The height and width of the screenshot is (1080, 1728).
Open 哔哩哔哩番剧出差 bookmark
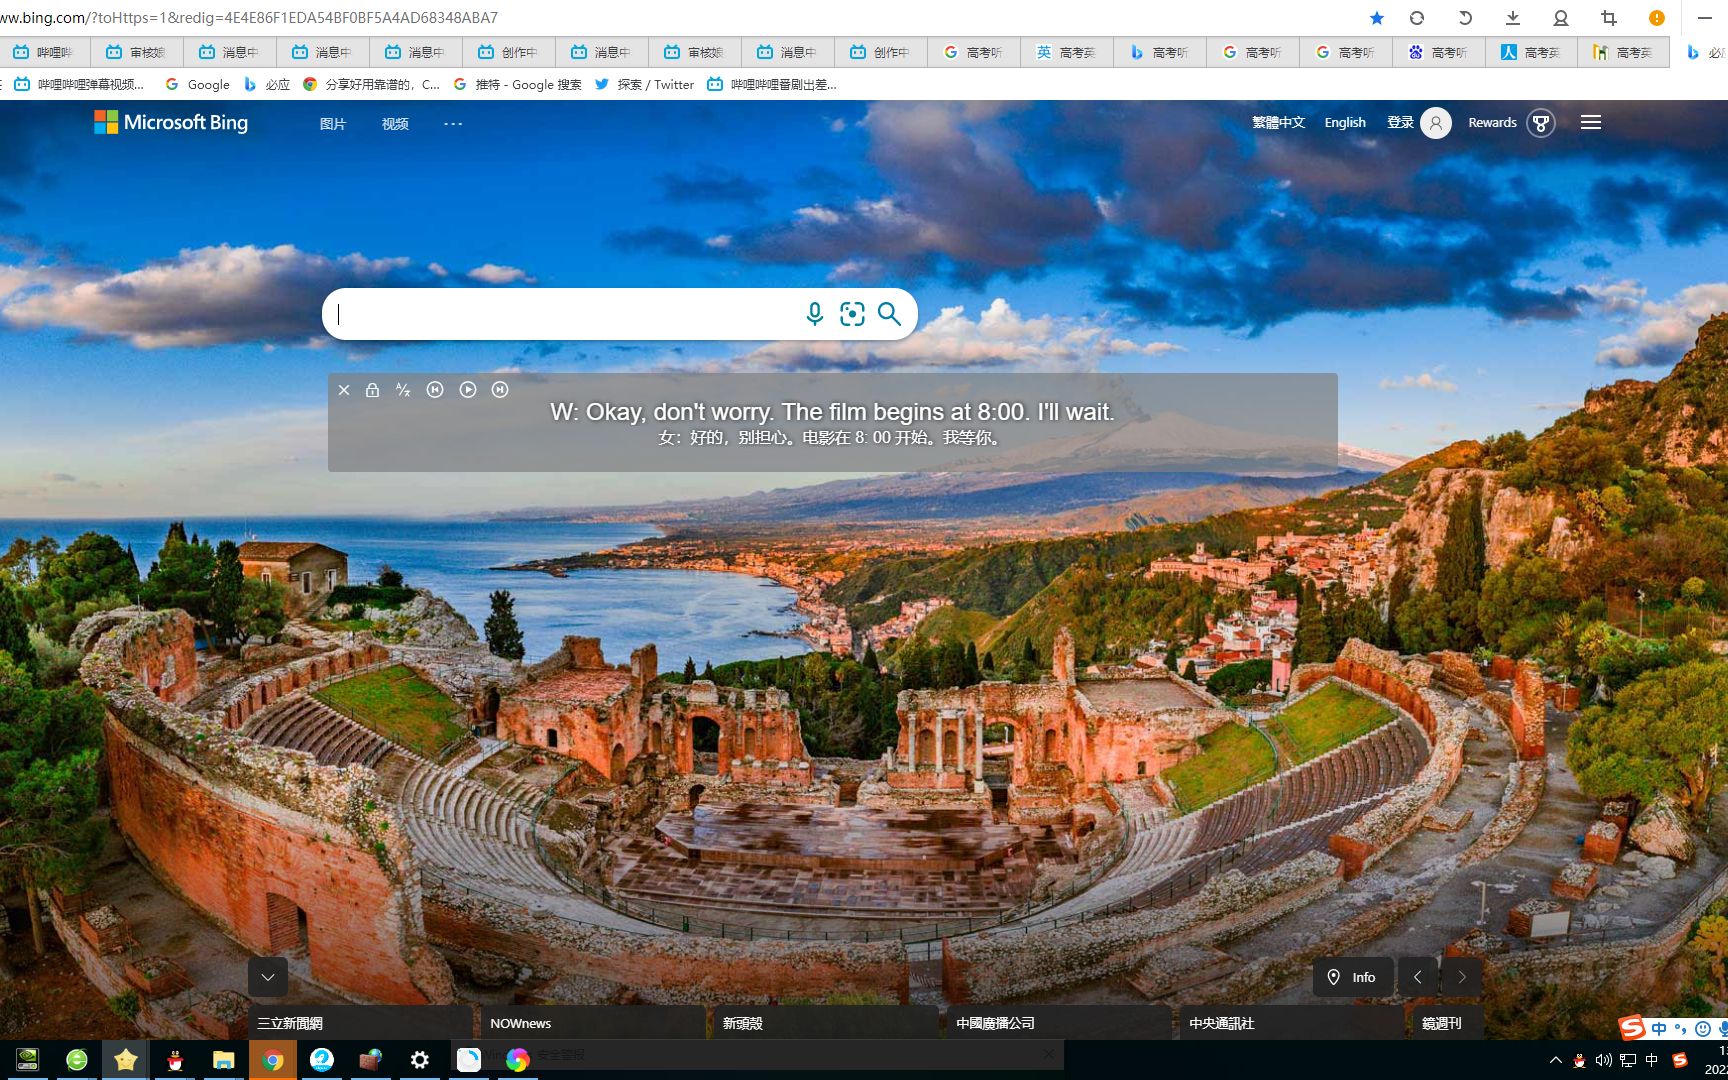tap(772, 85)
